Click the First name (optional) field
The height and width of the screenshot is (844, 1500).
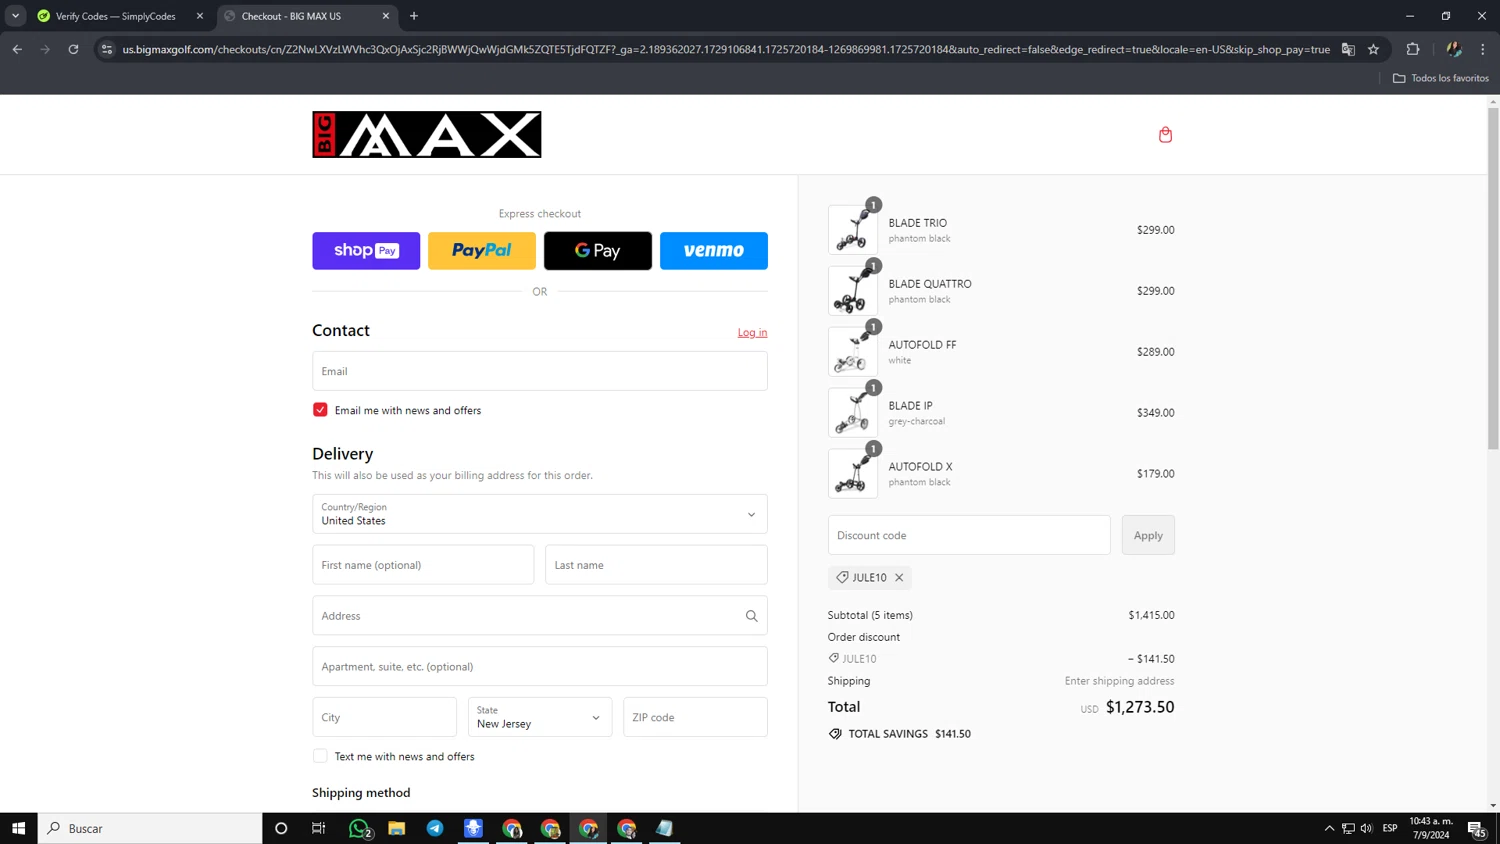pos(423,565)
